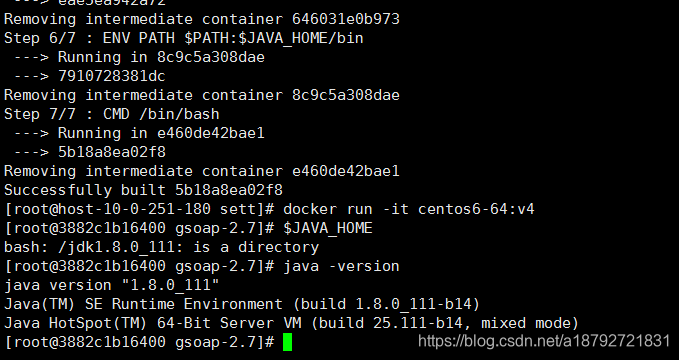This screenshot has width=679, height=360.
Task: Click 'Removing intermediate container 646031e0b973' line
Action: pos(202,19)
